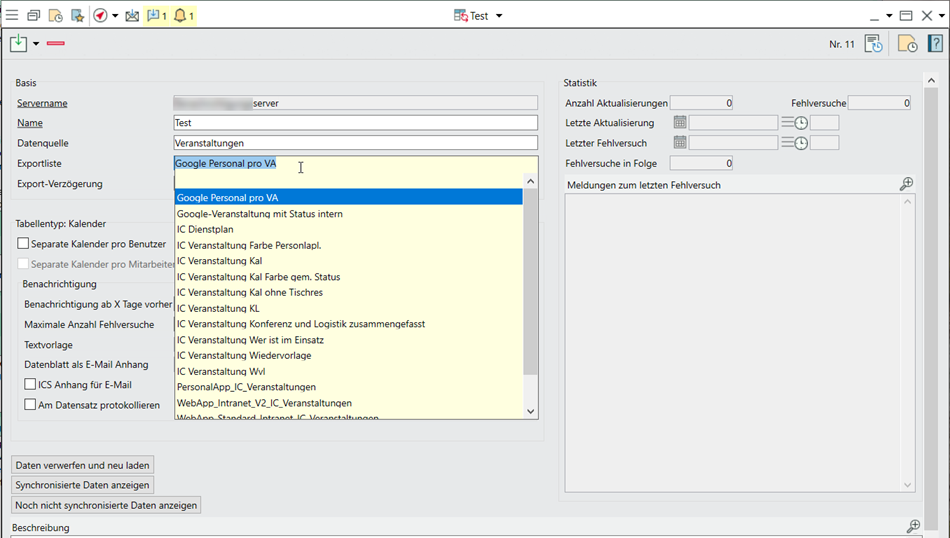Open the envelope inbox icon
Screen dimensions: 950x538
pos(132,16)
